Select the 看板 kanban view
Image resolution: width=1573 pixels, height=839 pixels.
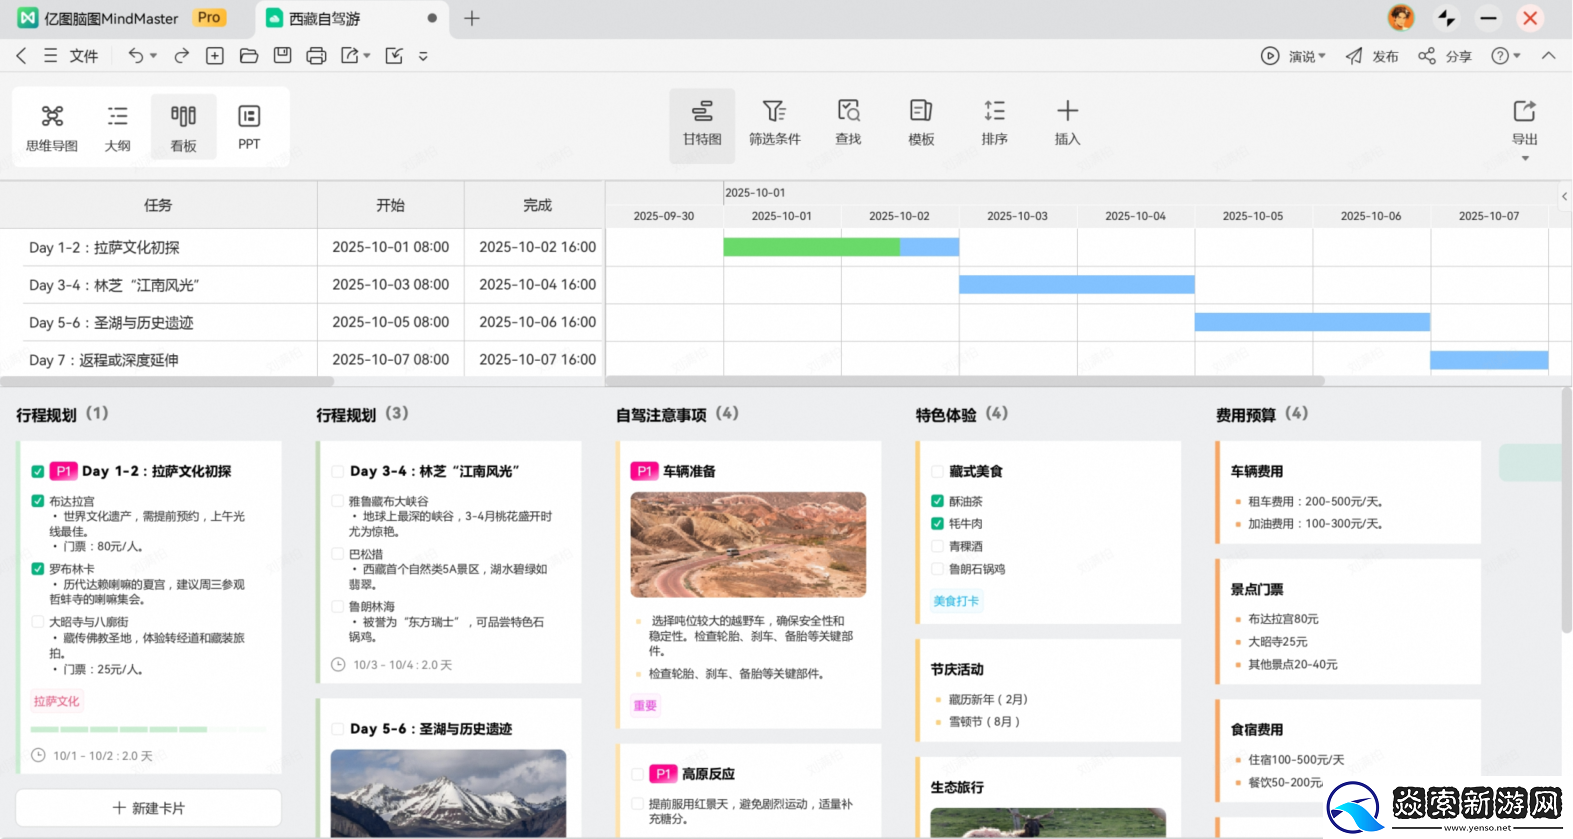point(183,127)
